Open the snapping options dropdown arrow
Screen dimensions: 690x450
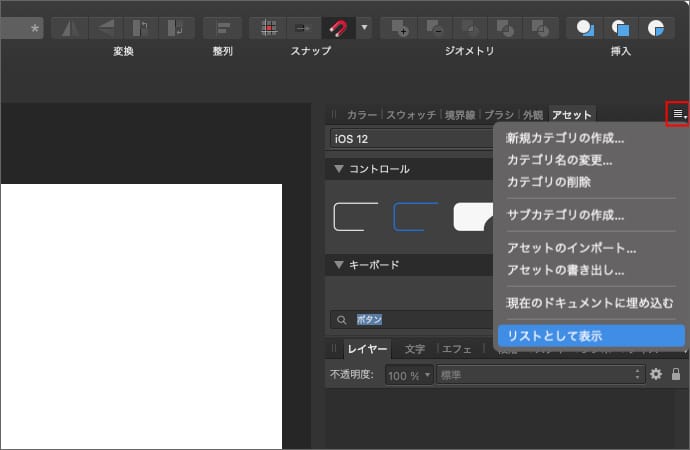363,27
